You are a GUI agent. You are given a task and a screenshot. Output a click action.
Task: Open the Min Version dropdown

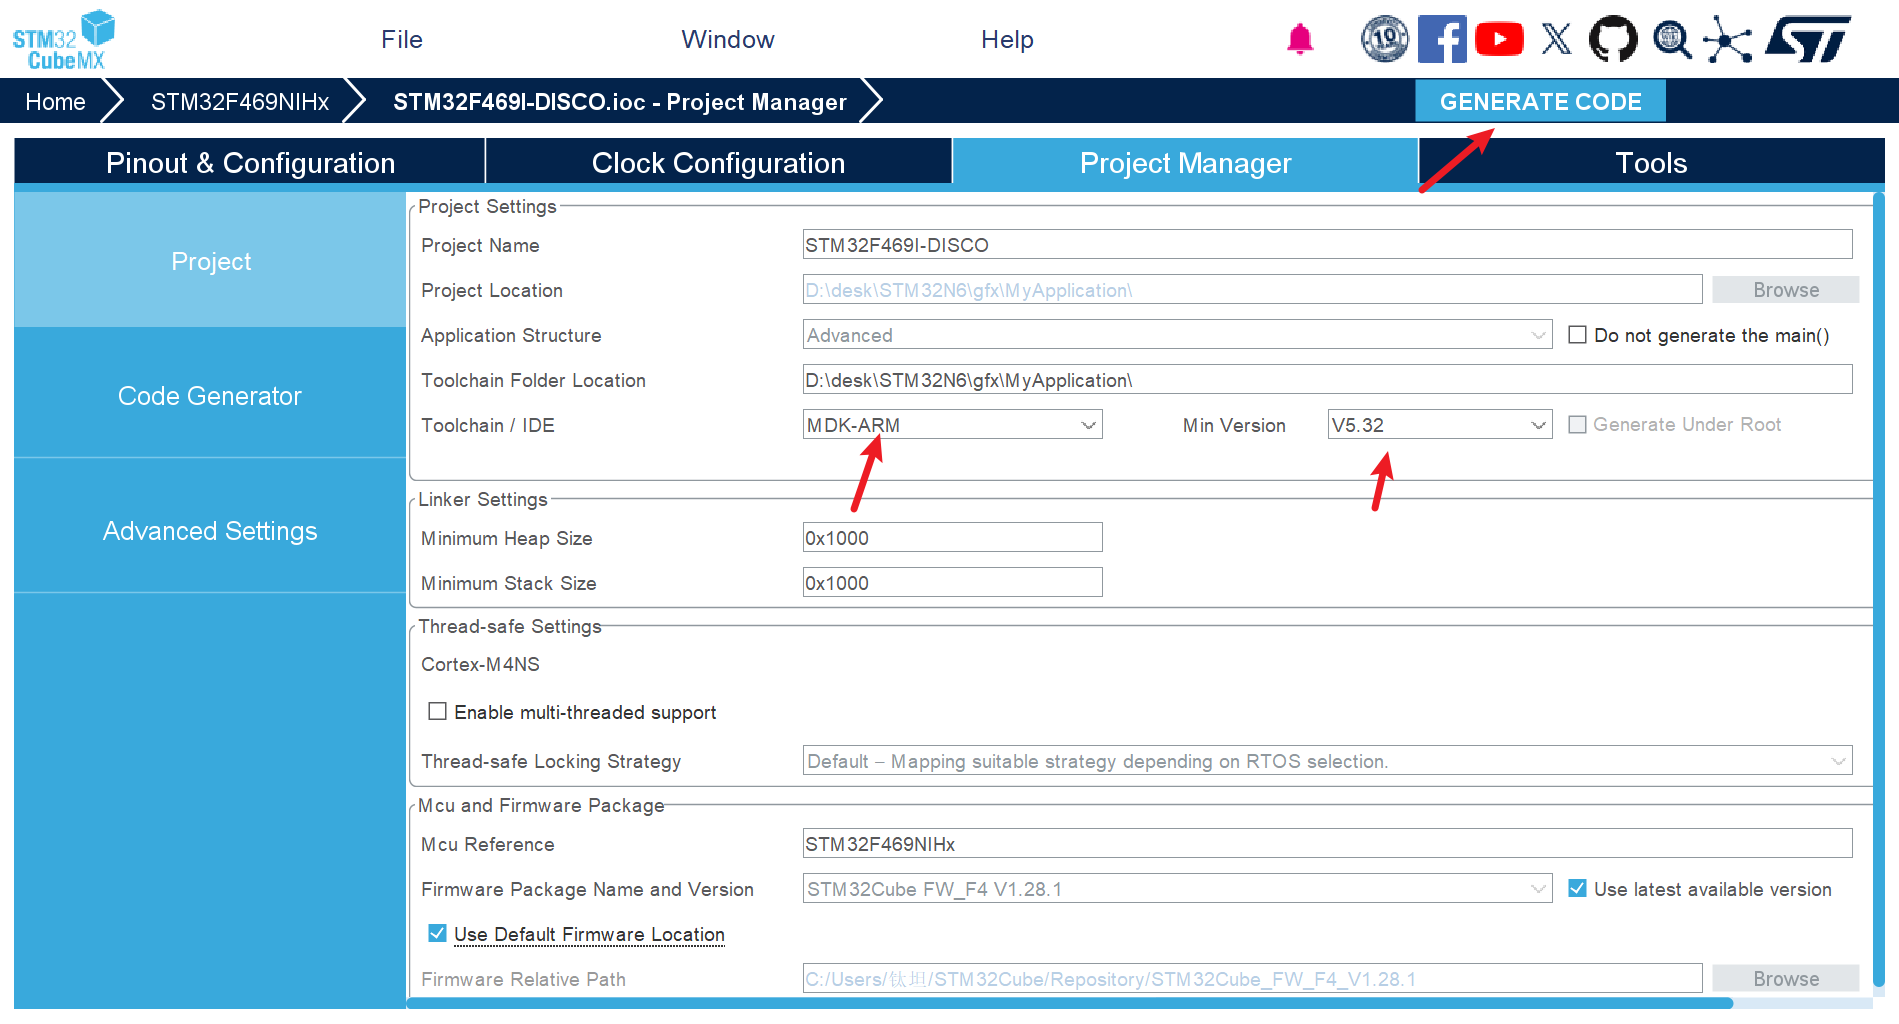(x=1439, y=425)
